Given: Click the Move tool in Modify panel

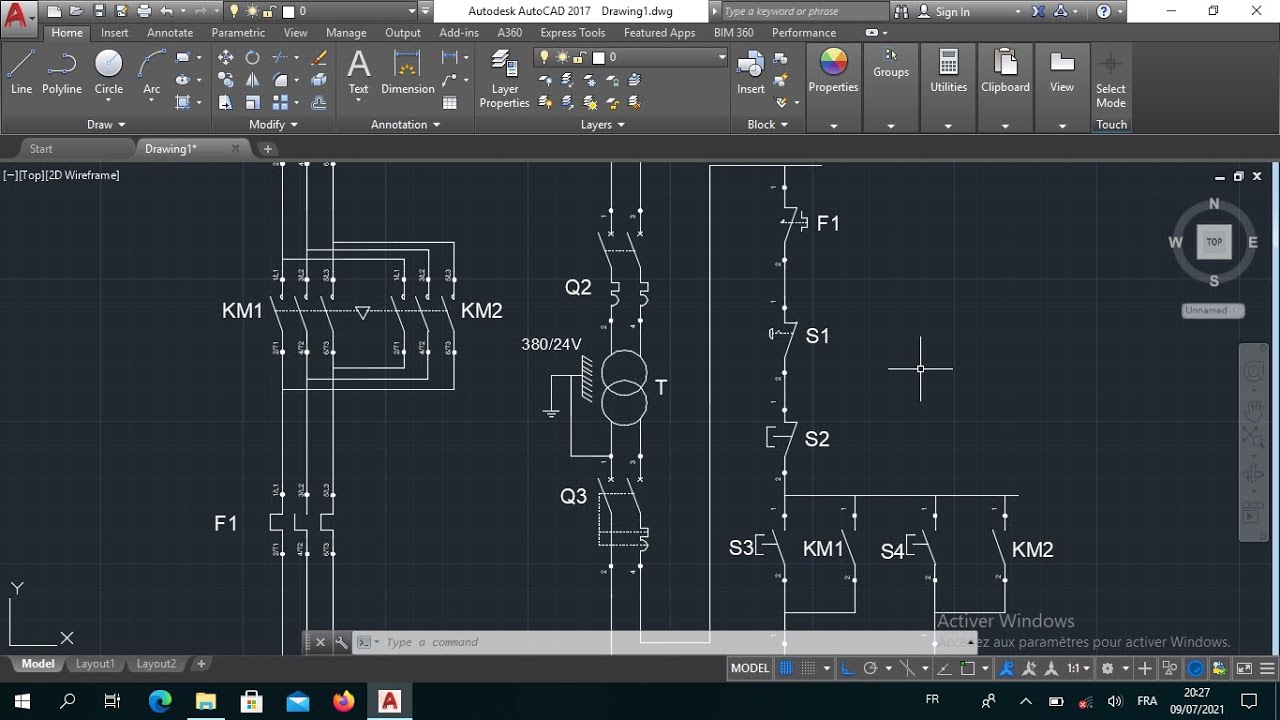Looking at the screenshot, I should (226, 58).
